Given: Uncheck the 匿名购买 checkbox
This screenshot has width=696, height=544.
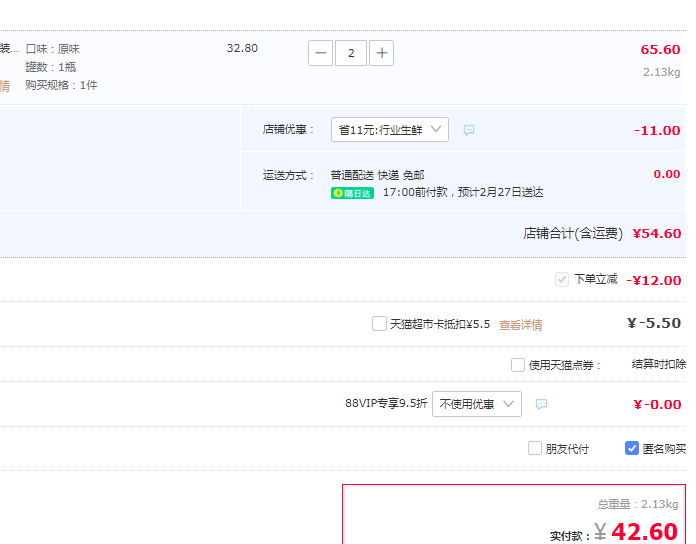Looking at the screenshot, I should tap(632, 448).
